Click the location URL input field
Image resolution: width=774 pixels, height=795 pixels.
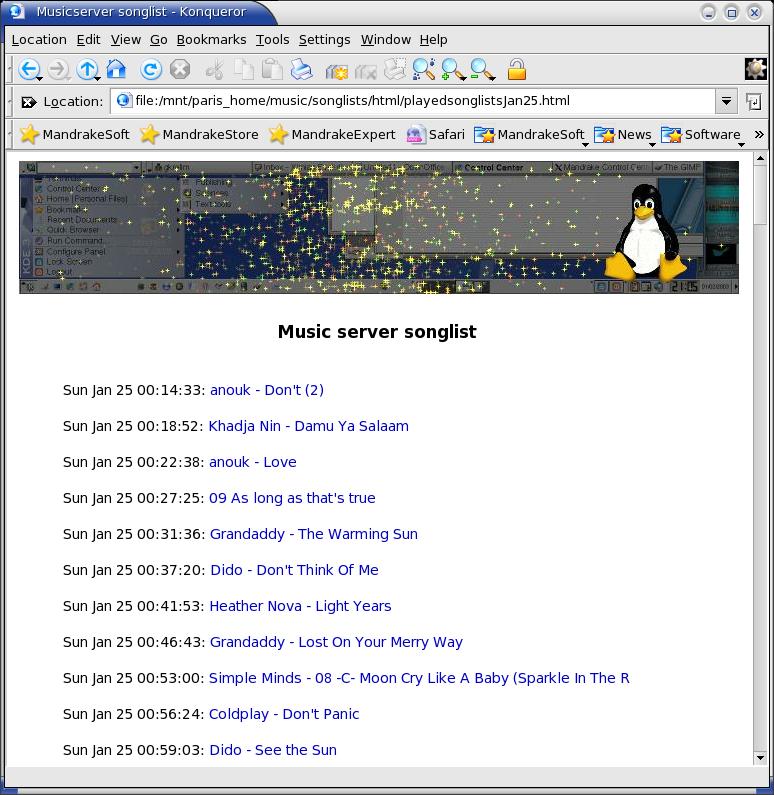point(413,101)
